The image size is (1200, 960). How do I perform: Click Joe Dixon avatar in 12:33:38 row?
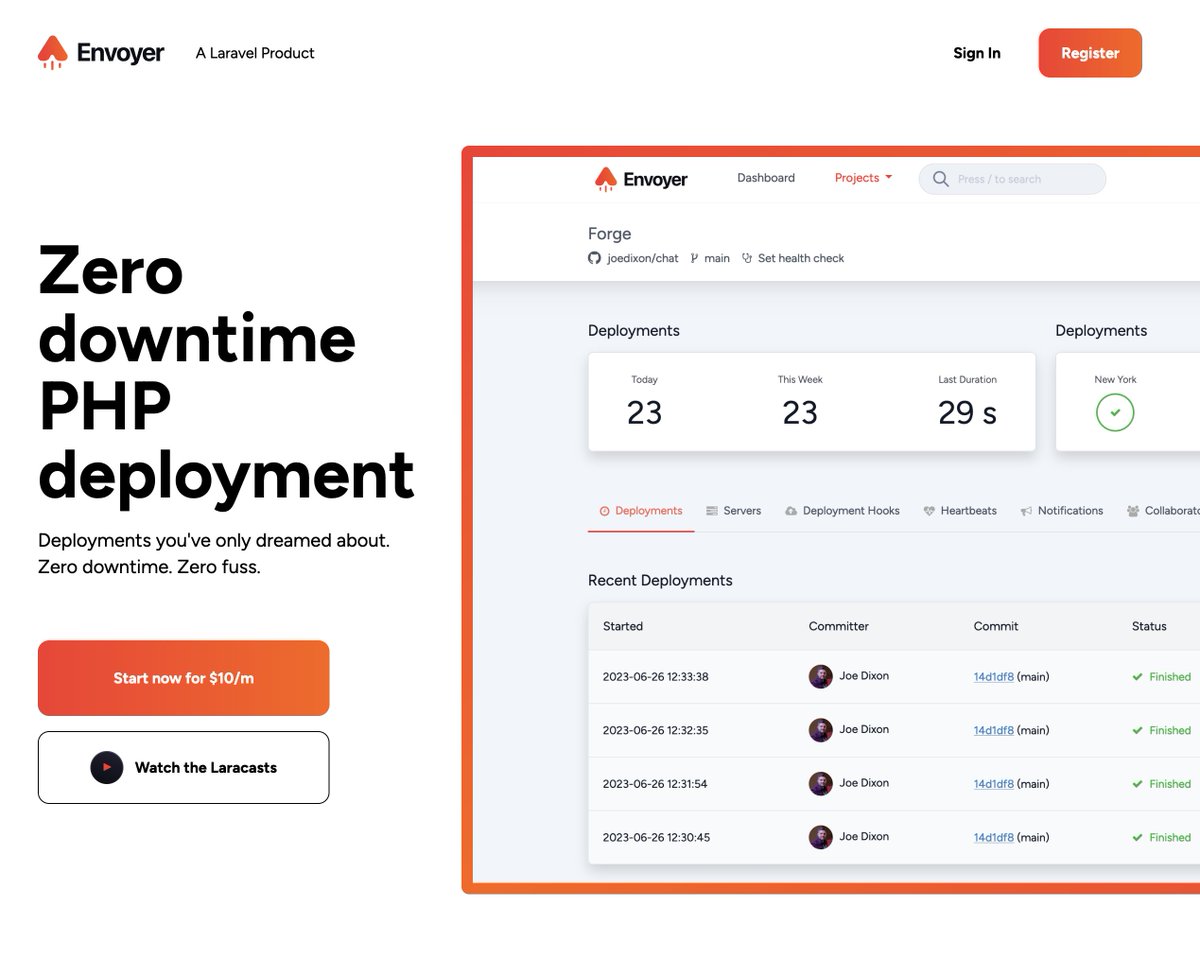coord(821,677)
